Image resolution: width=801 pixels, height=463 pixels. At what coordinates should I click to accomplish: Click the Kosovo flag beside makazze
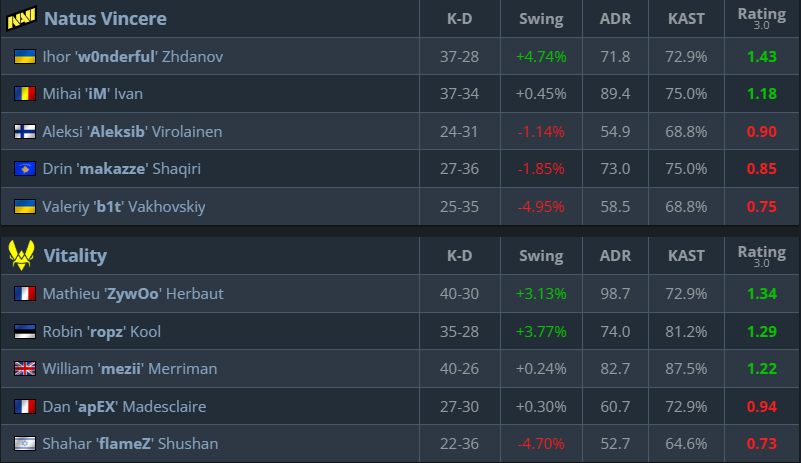(x=25, y=169)
